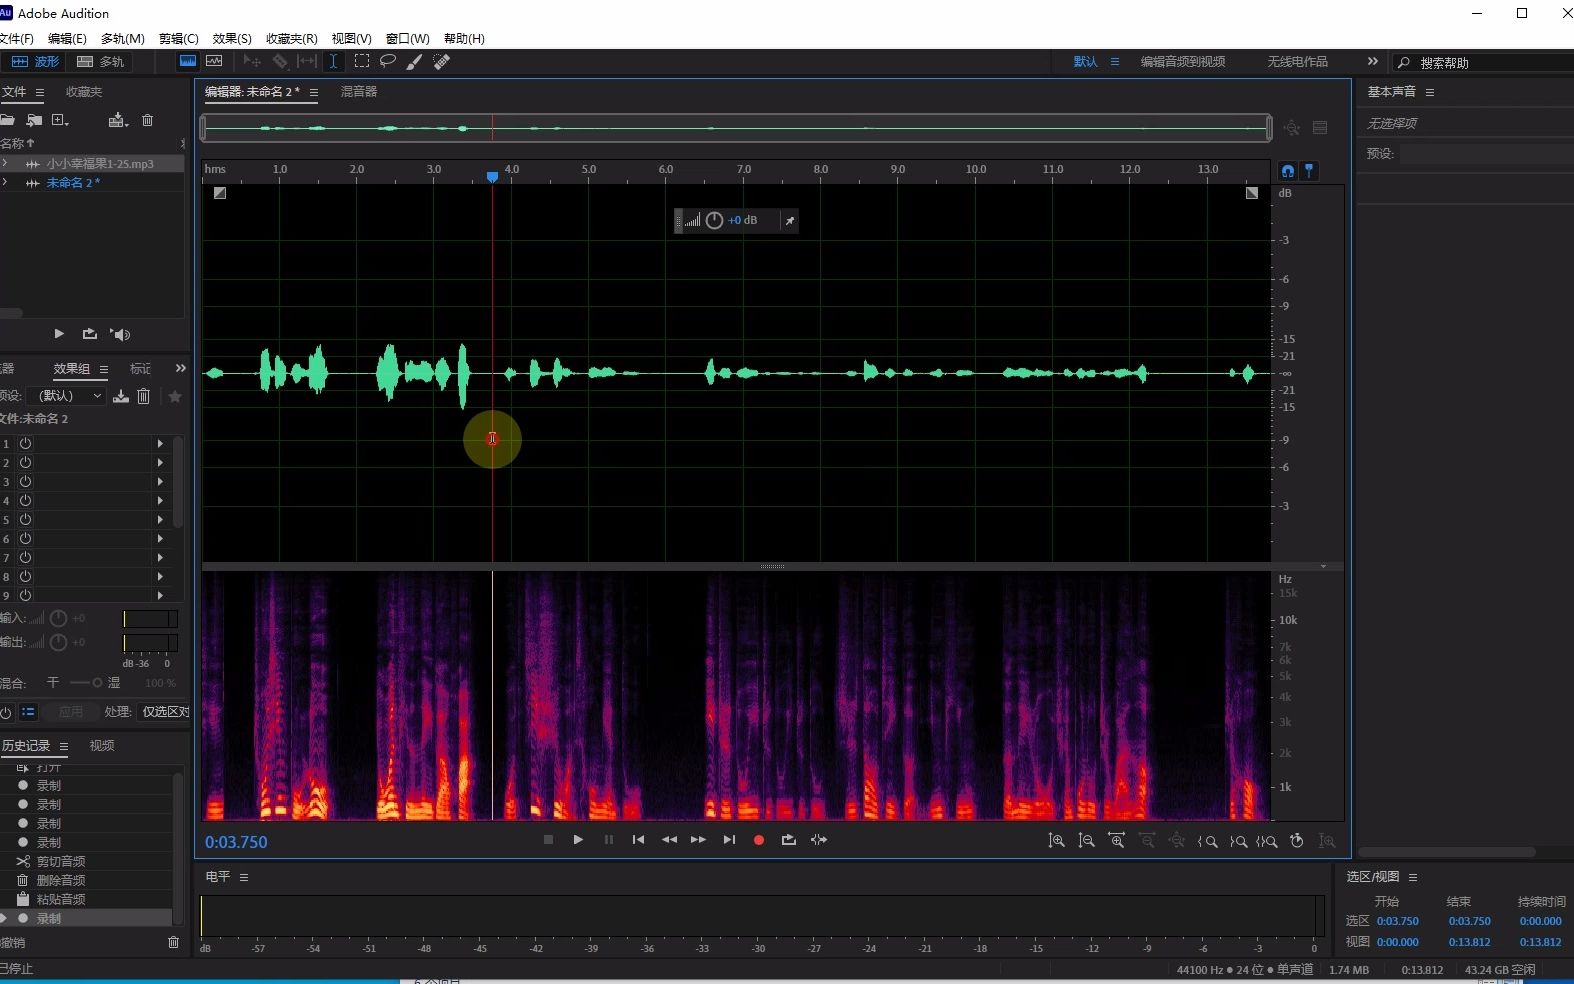Zoom to selection icon

point(1267,841)
